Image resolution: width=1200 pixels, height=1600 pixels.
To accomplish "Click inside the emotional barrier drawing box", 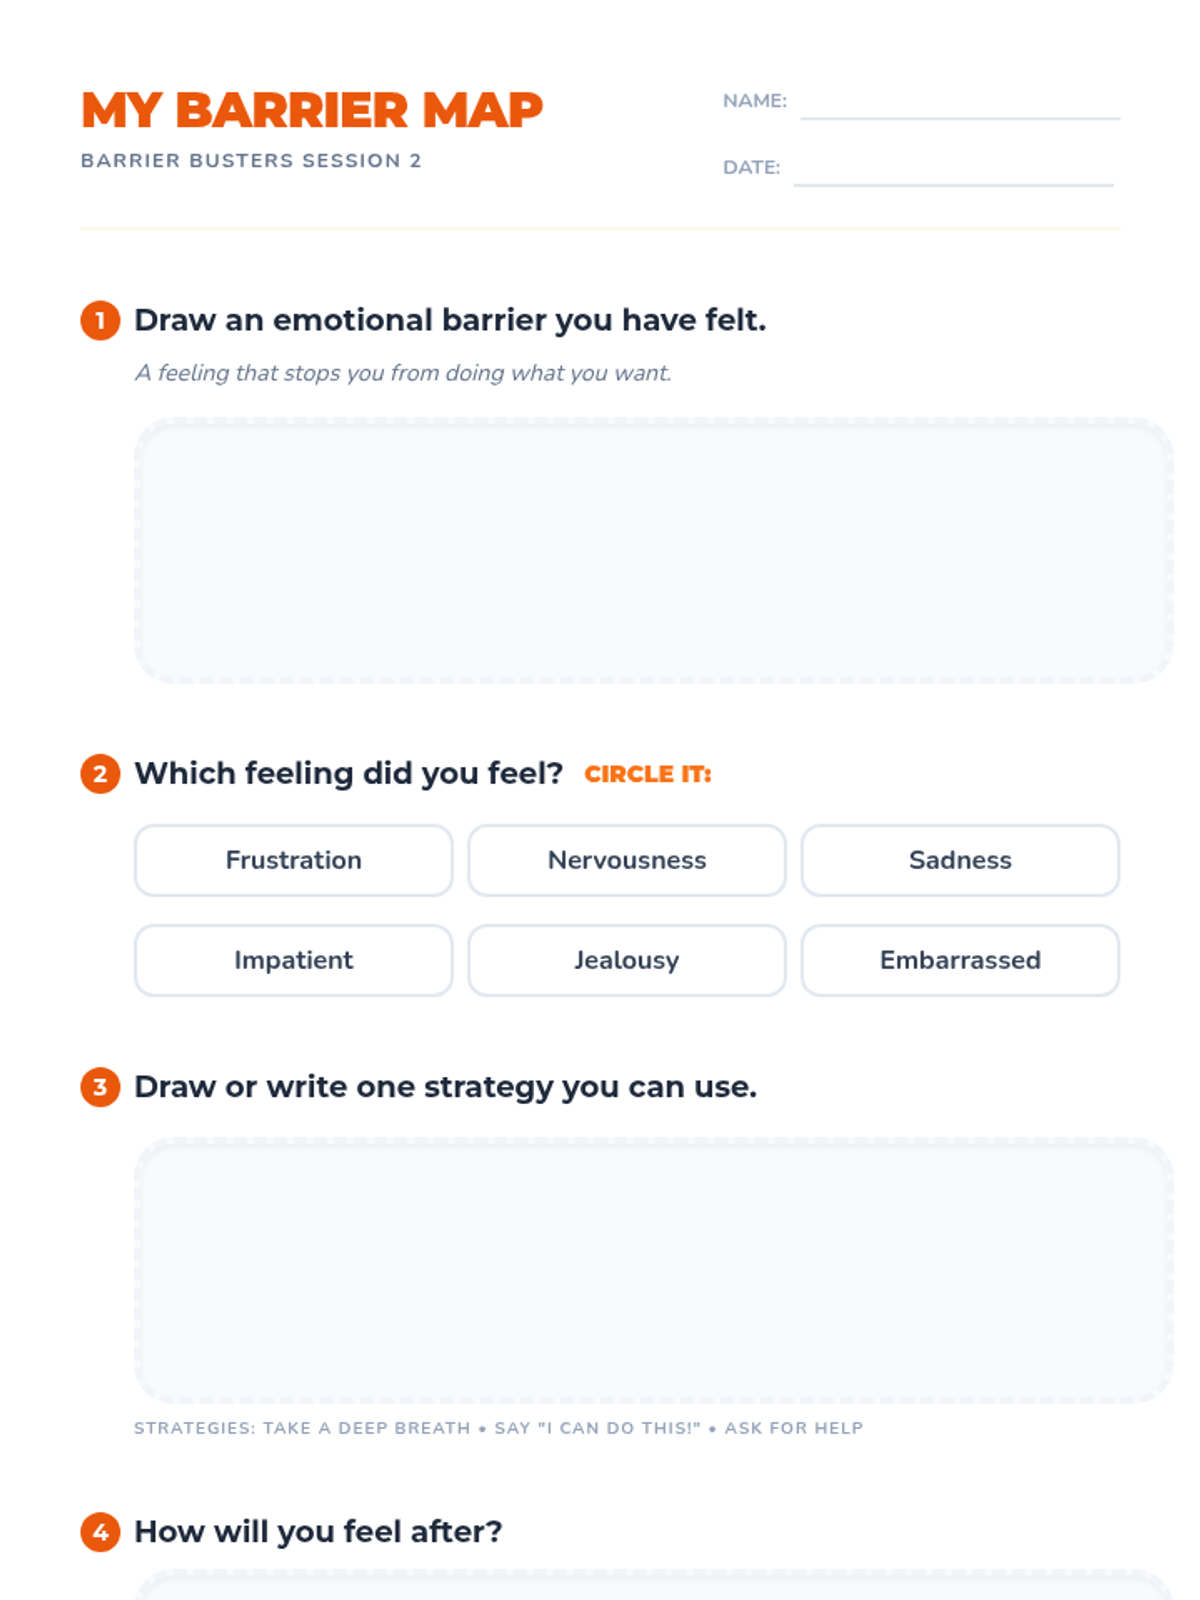I will [x=653, y=551].
